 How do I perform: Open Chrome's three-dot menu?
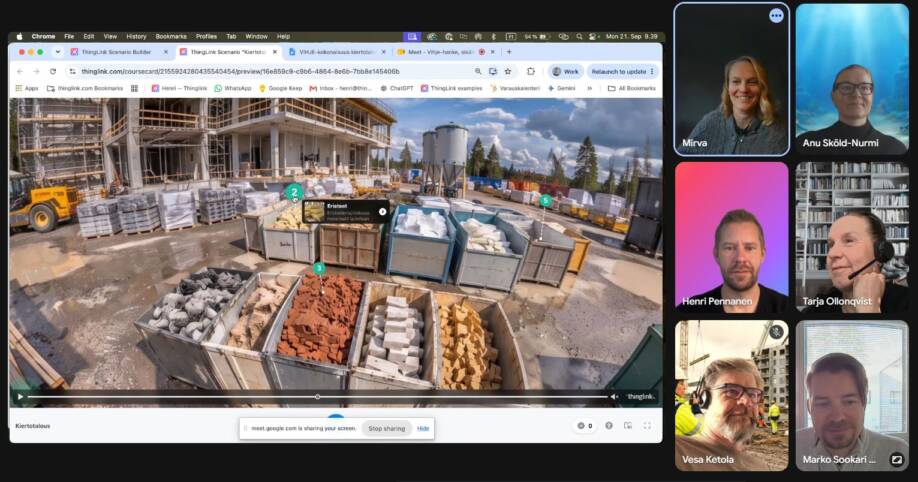click(x=652, y=71)
